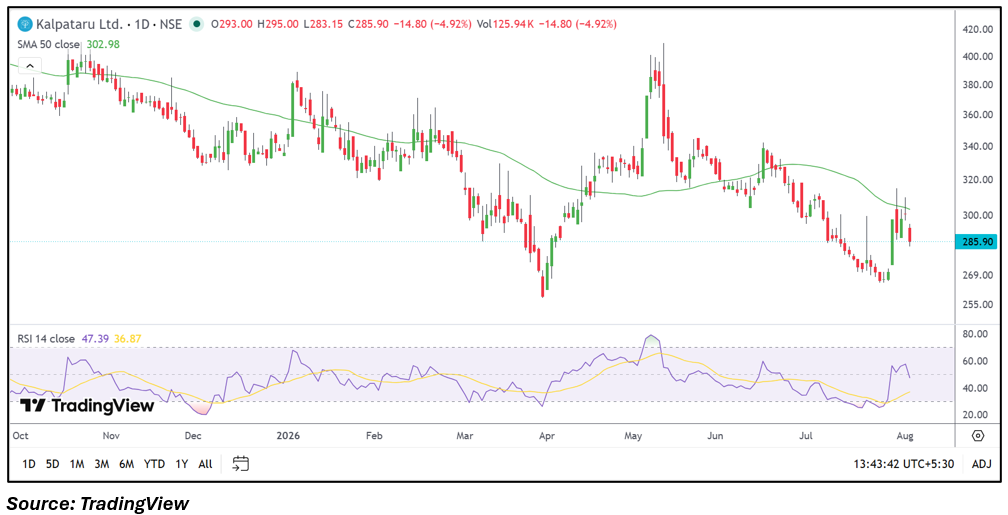The width and height of the screenshot is (1008, 515).
Task: Open chart settings gear icon
Action: click(x=978, y=435)
